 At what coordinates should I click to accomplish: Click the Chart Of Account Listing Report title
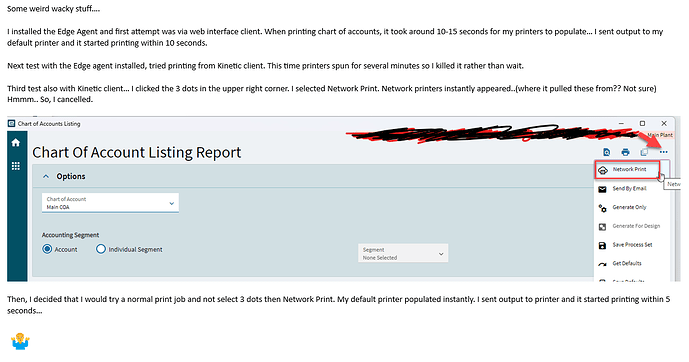point(137,152)
